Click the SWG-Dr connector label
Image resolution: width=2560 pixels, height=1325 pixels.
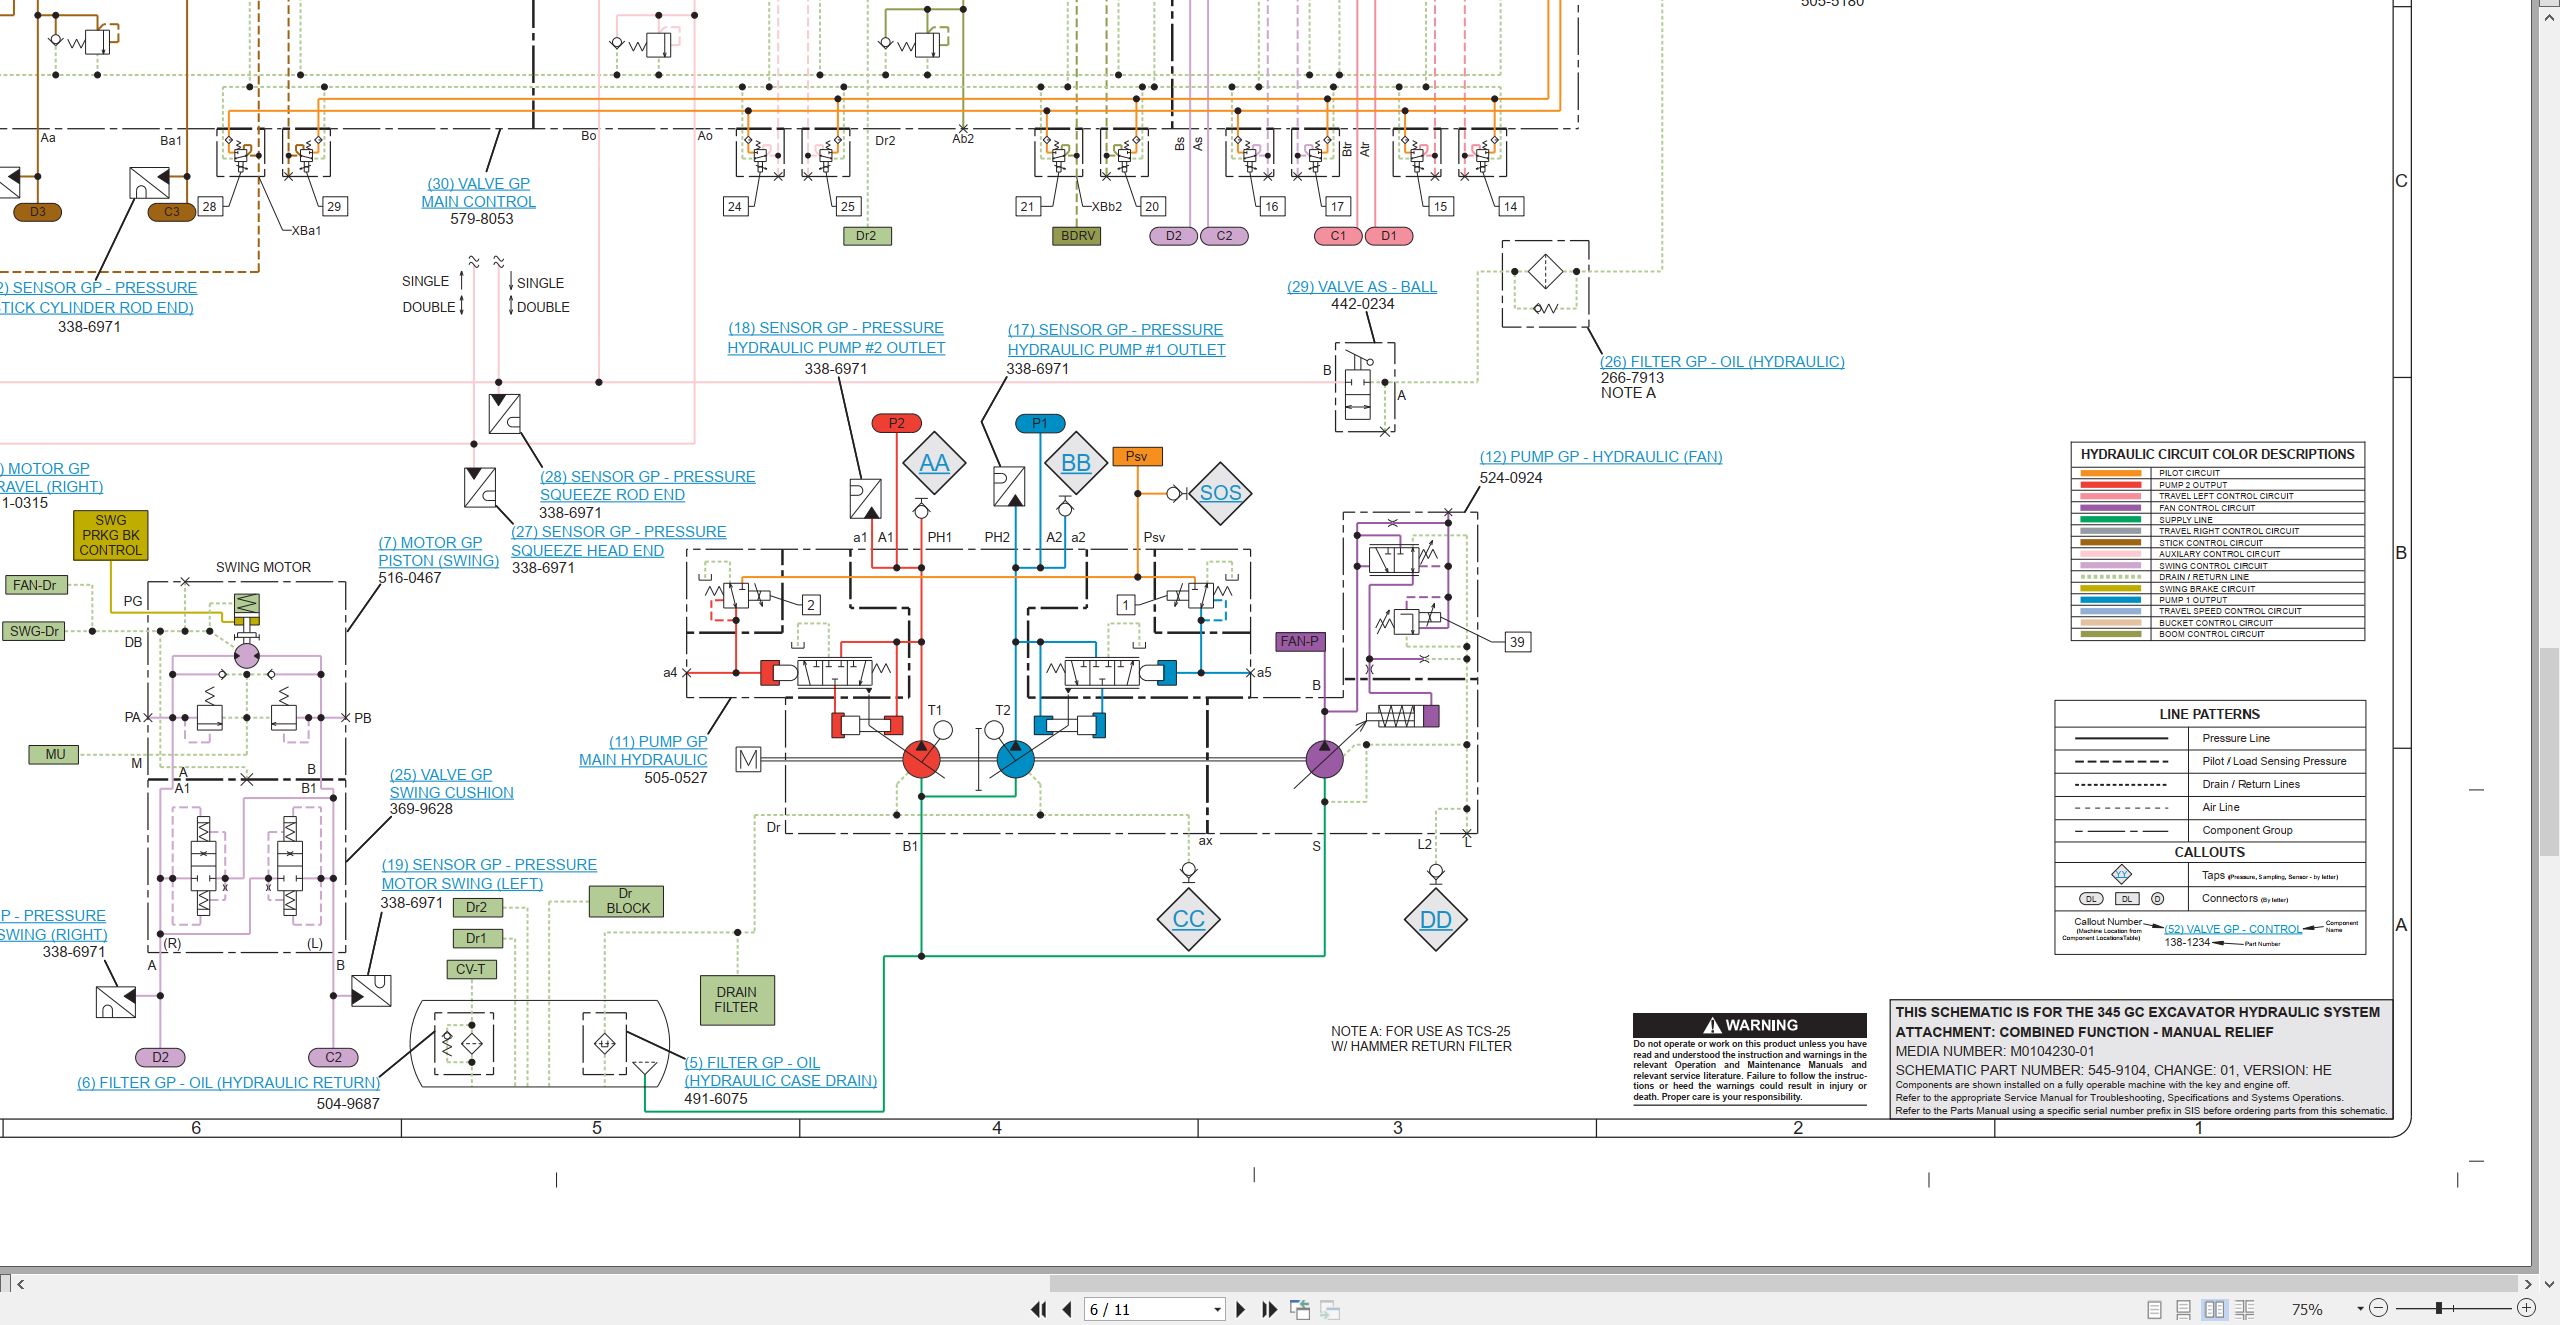click(35, 631)
